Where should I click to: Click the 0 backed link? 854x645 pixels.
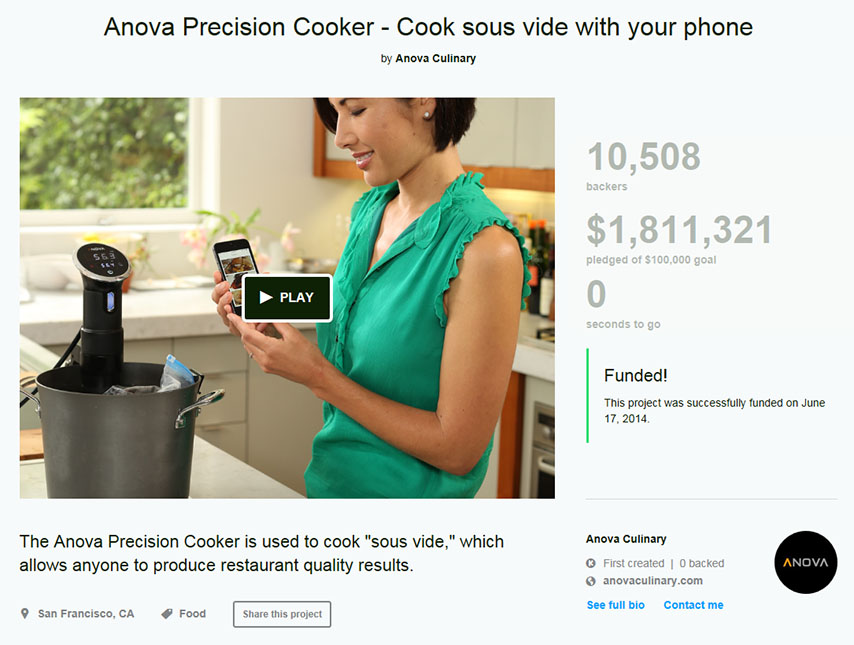702,563
